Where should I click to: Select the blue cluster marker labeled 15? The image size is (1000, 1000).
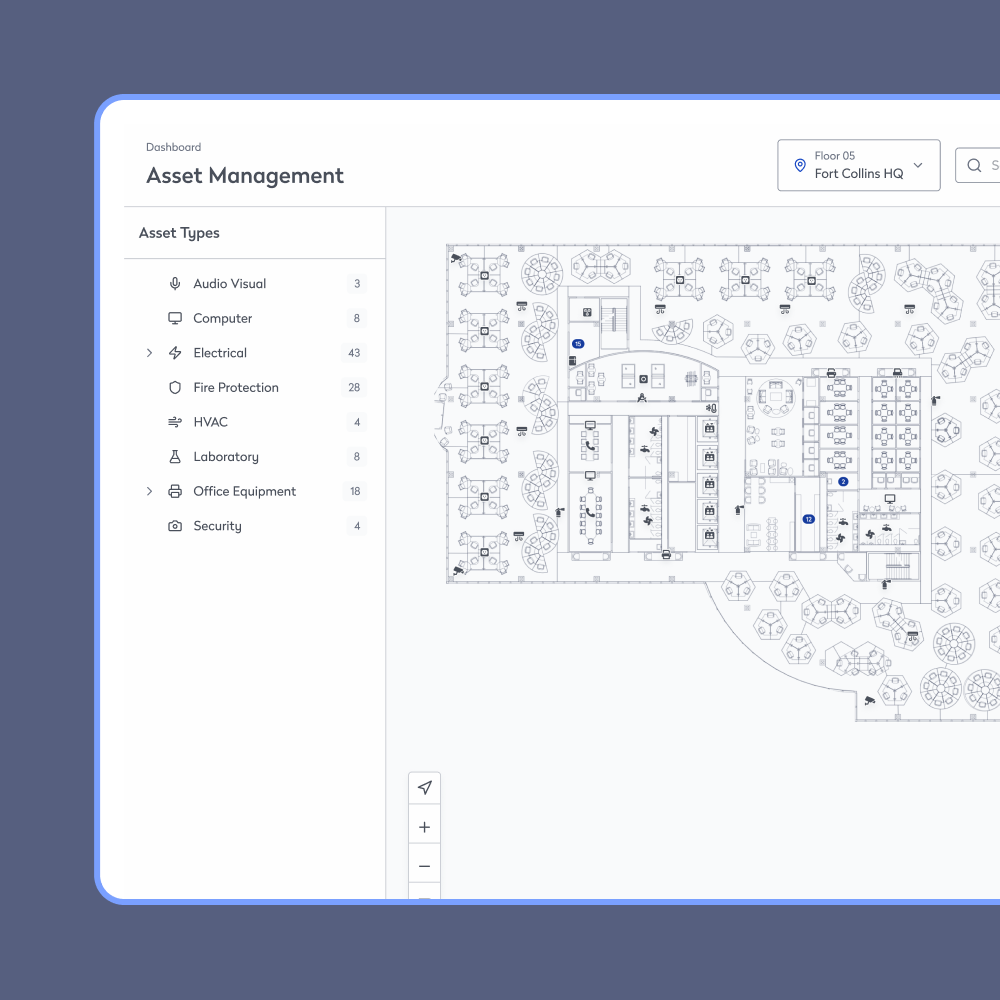(x=577, y=344)
